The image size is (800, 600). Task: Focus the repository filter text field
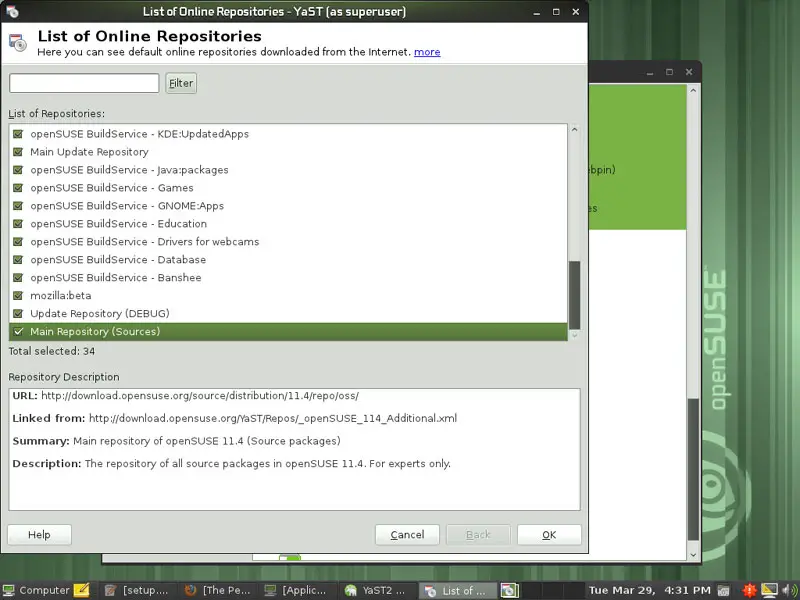tap(84, 83)
